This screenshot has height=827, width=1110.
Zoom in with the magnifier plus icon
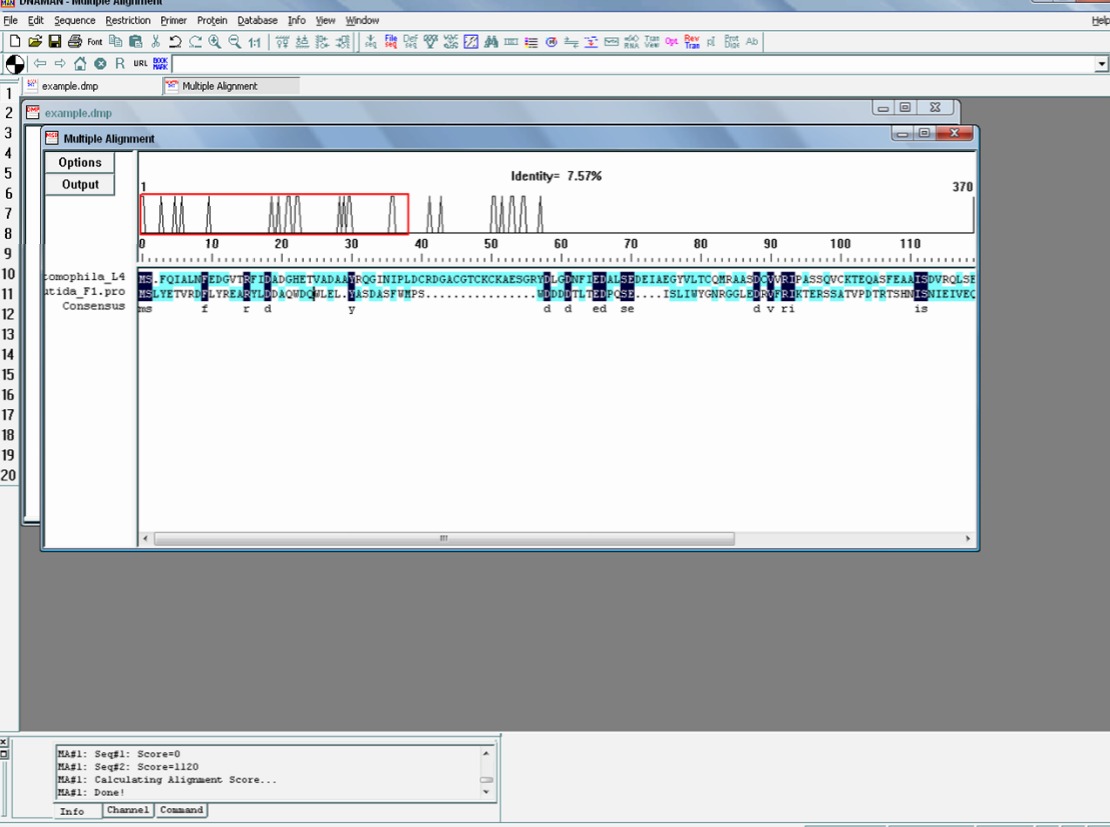[214, 42]
